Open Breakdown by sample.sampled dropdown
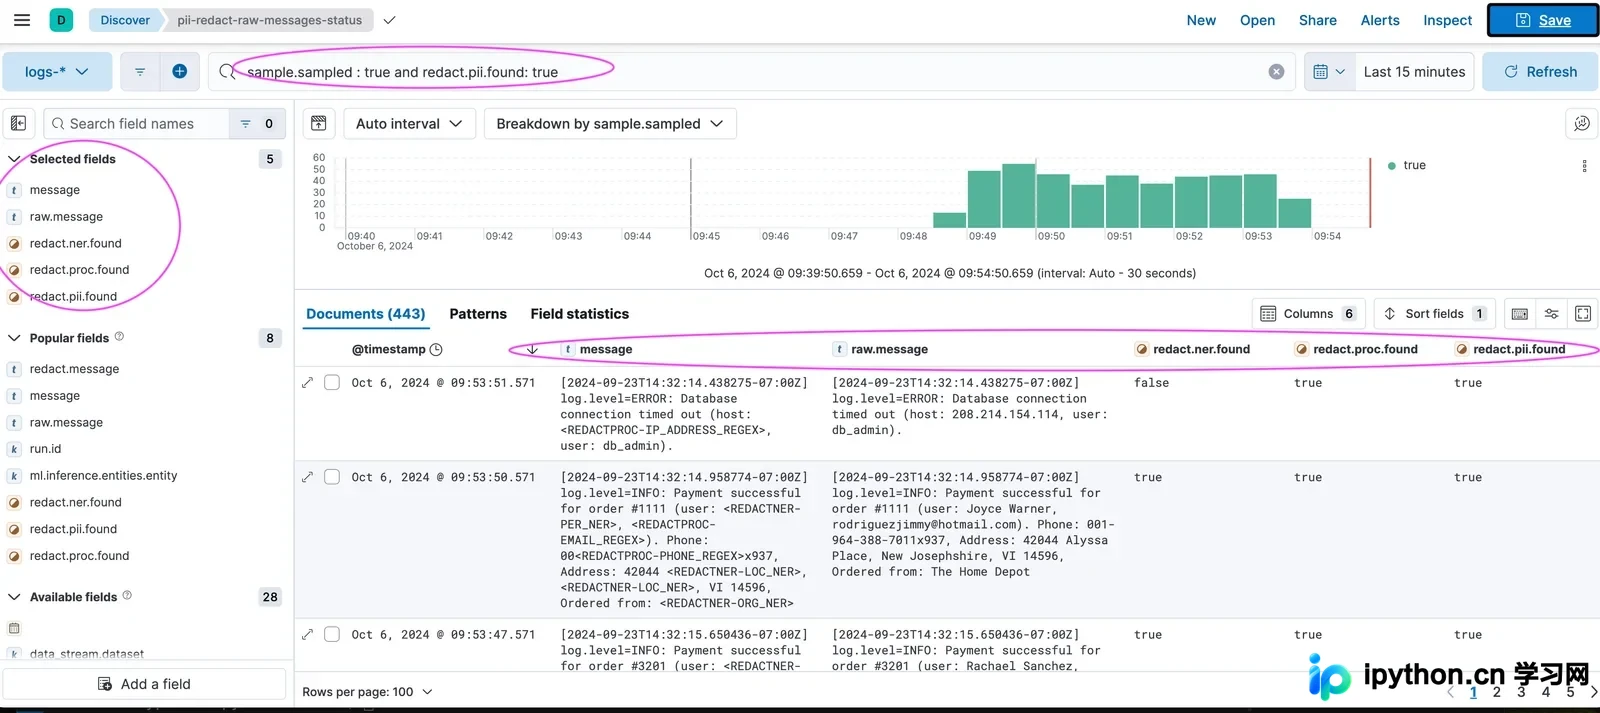Screen dimensions: 1600x713 tap(610, 123)
